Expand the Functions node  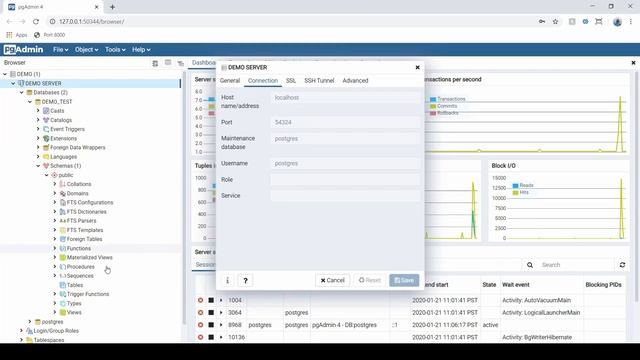55,248
